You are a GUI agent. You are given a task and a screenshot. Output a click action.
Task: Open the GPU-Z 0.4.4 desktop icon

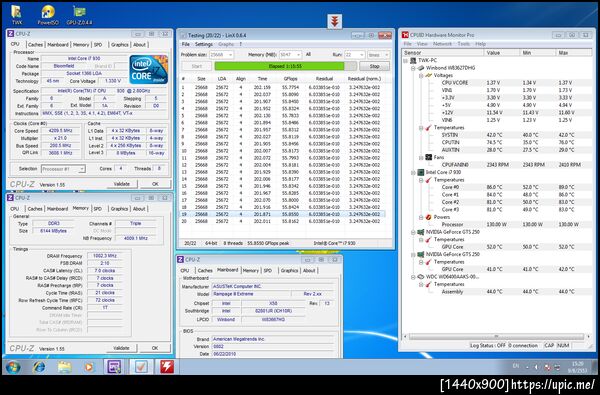pos(79,15)
